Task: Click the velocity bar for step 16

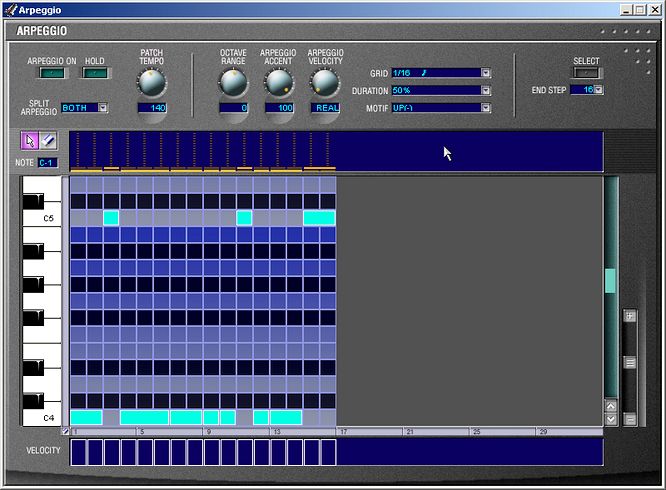Action: point(328,452)
